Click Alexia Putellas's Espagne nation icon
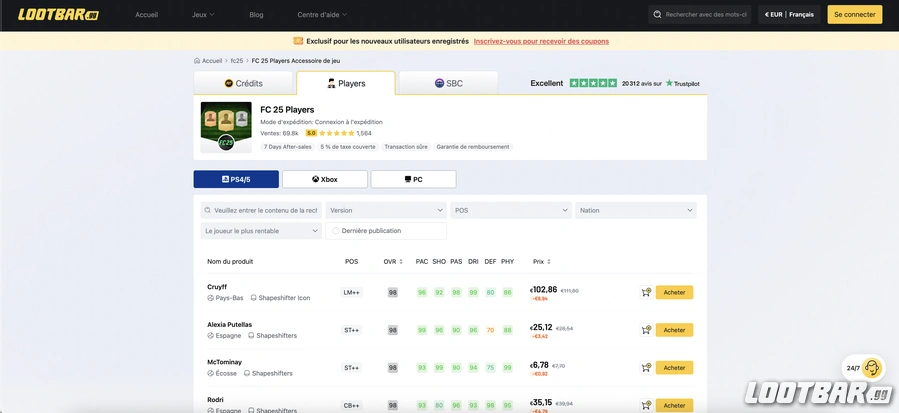 210,336
